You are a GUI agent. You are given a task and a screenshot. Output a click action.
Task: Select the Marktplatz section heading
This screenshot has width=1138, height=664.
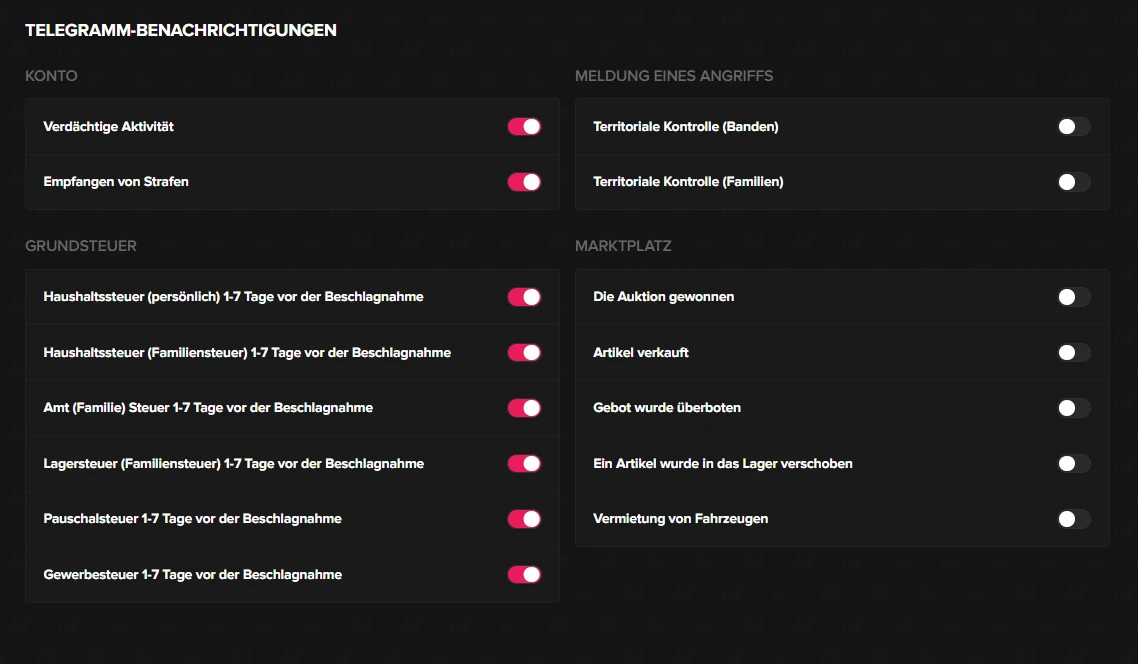623,246
